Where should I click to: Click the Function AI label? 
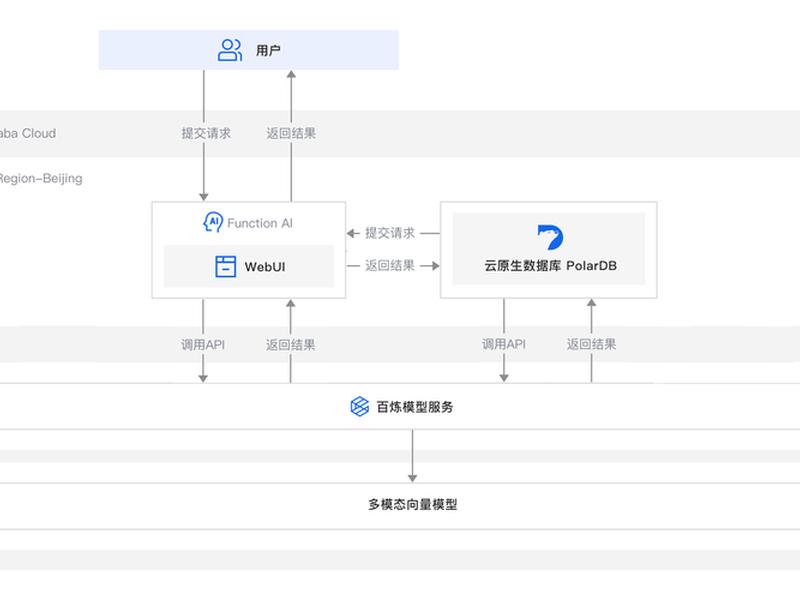pyautogui.click(x=260, y=223)
